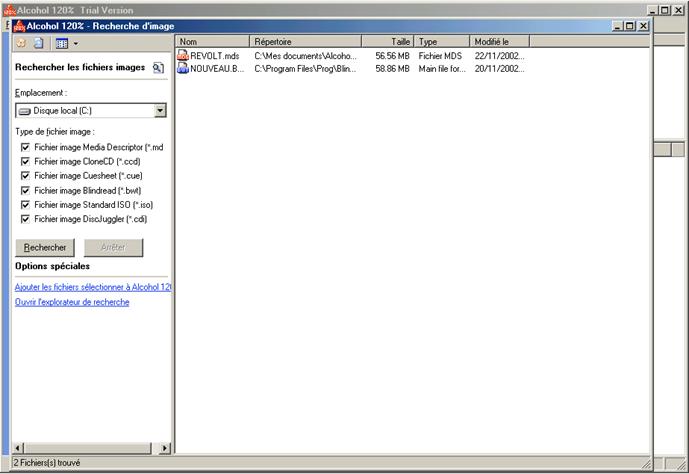Maximize the Alcohol 120% Trial Version main window
This screenshot has height=474, width=689.
665,10
